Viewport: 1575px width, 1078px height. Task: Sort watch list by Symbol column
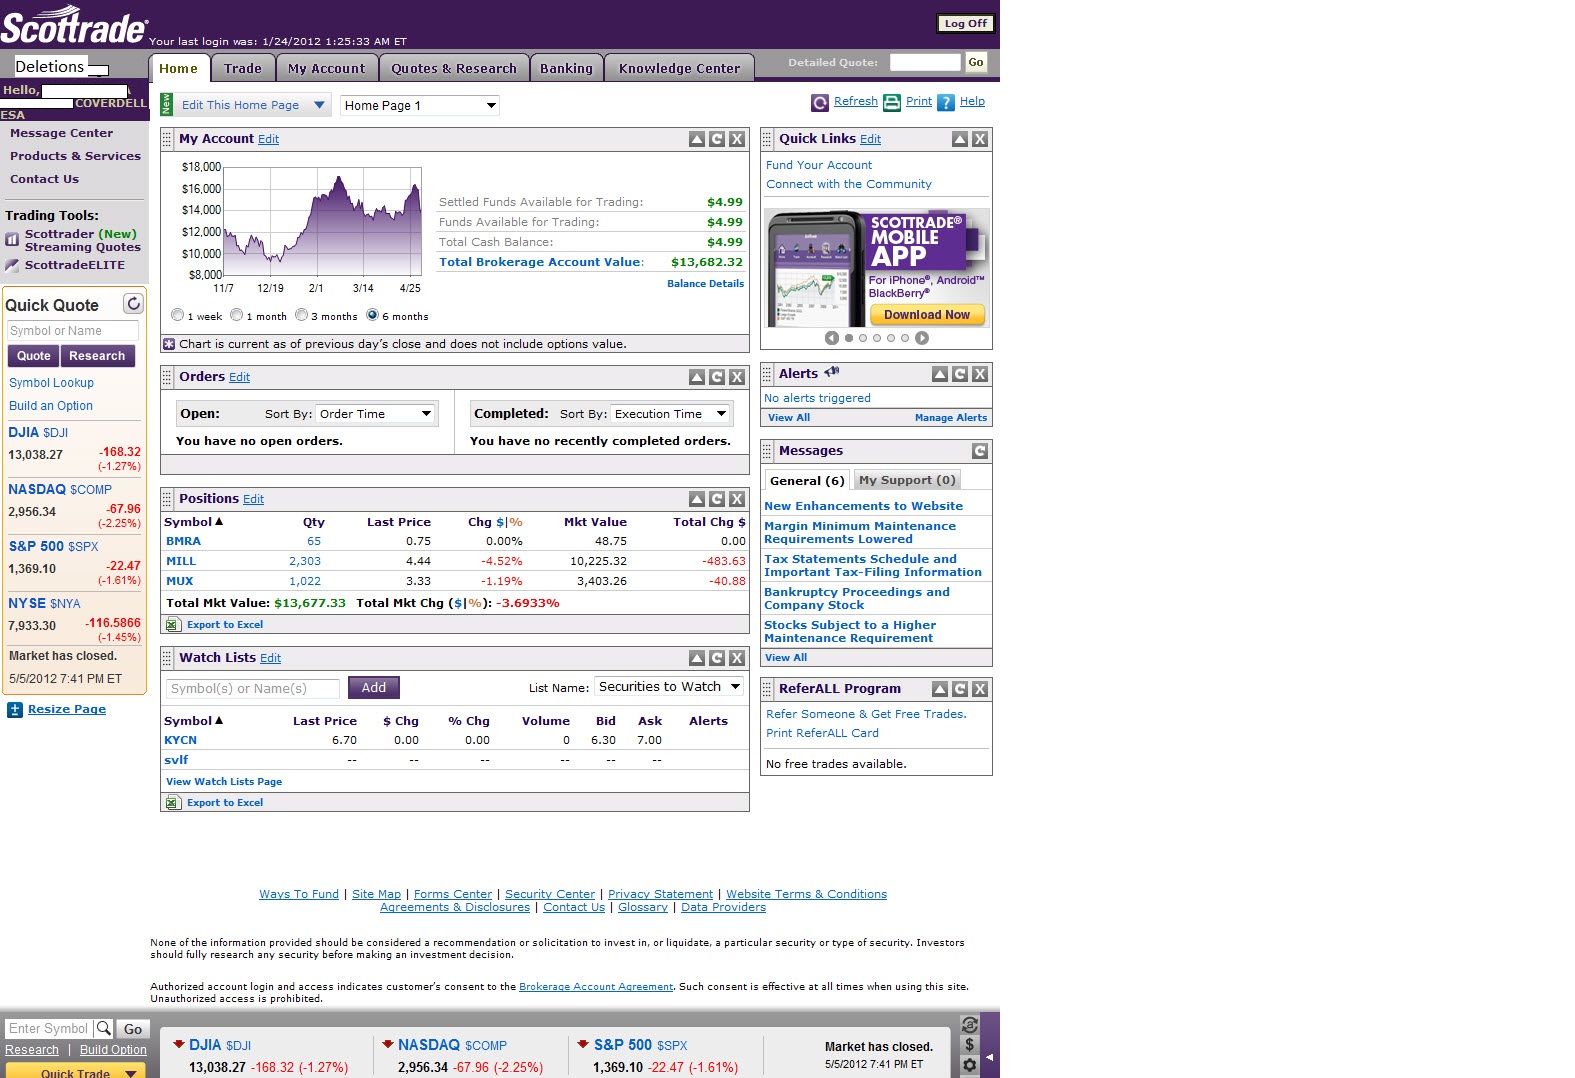tap(193, 721)
